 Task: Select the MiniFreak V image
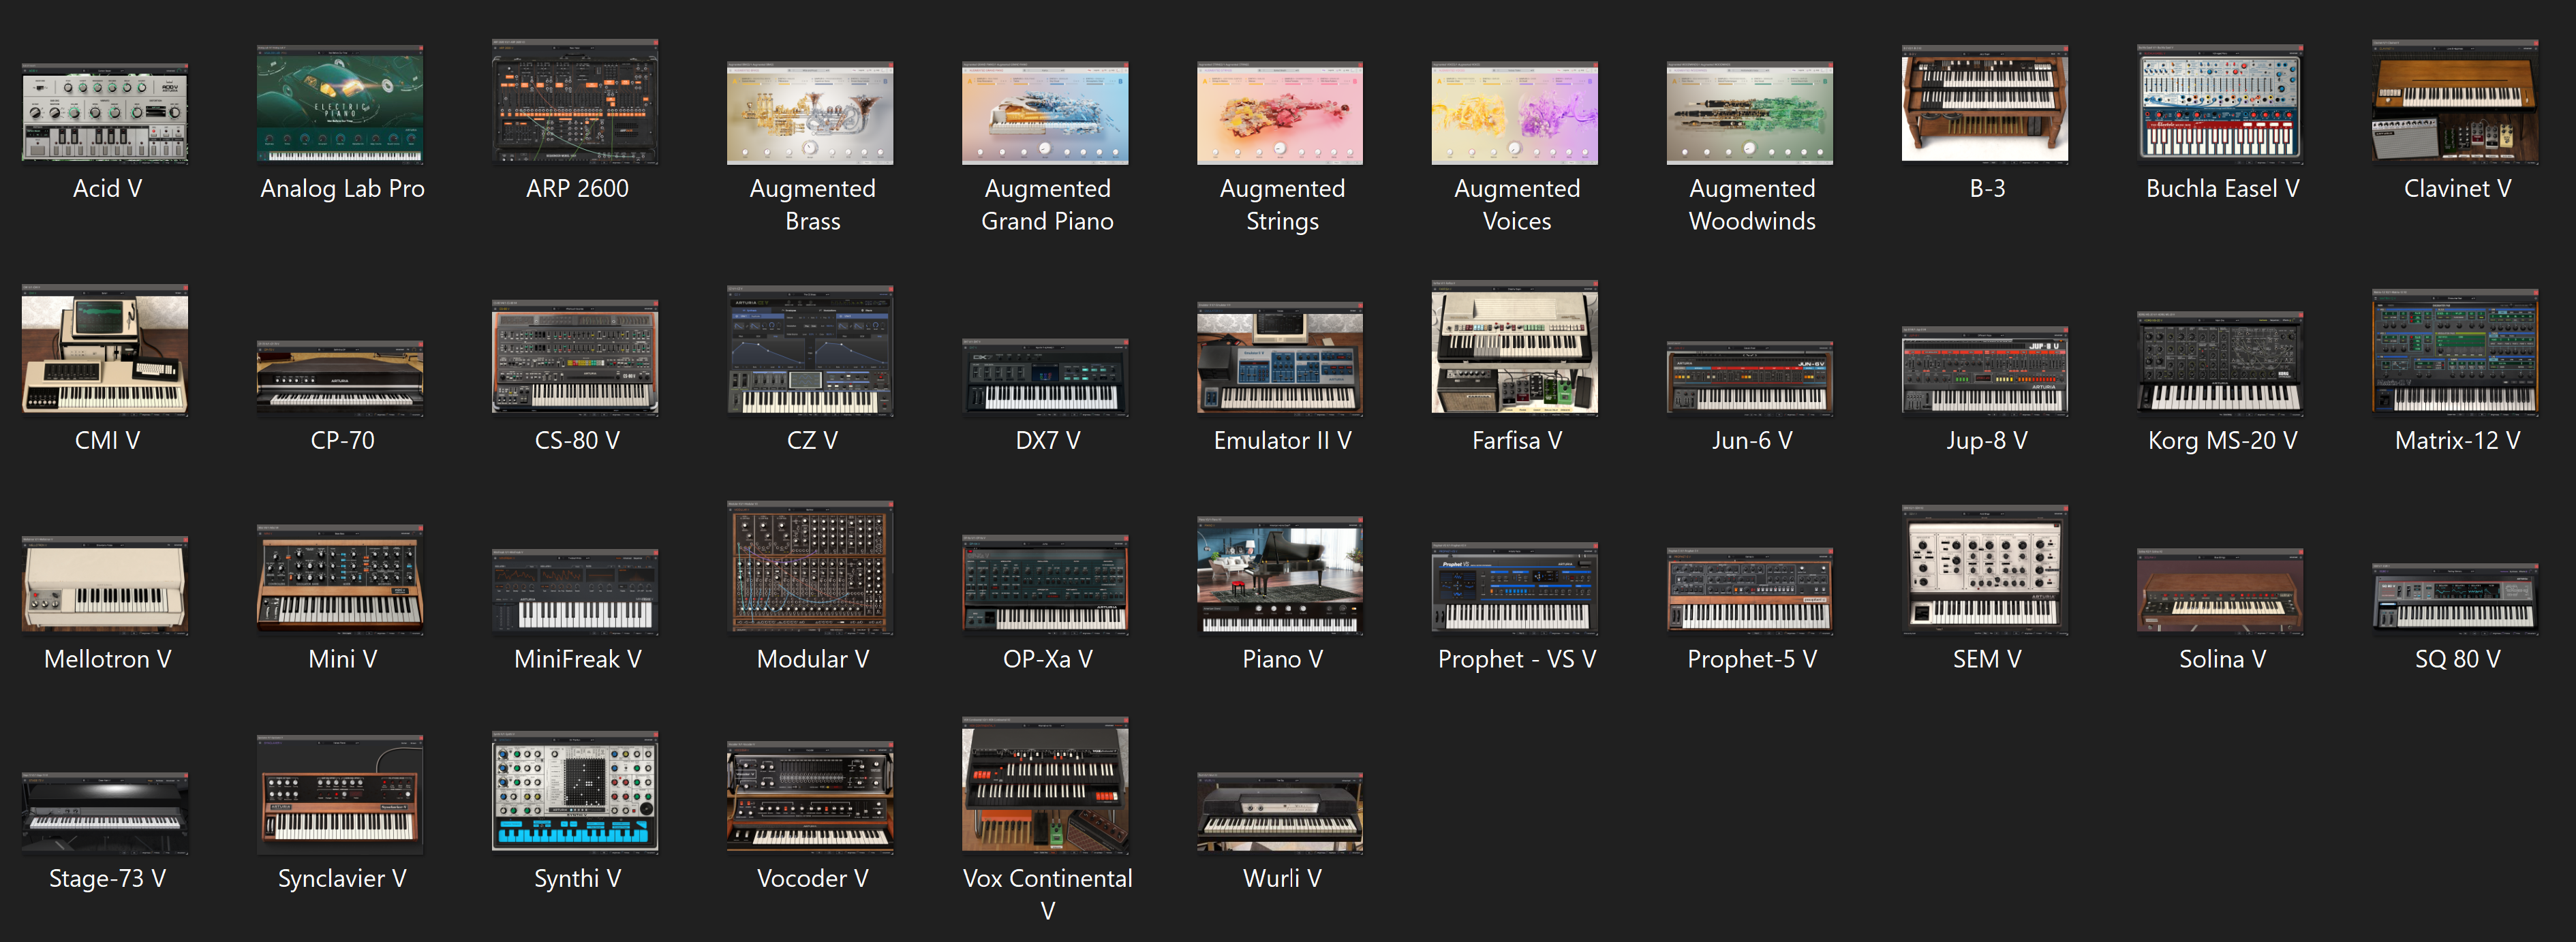click(575, 592)
